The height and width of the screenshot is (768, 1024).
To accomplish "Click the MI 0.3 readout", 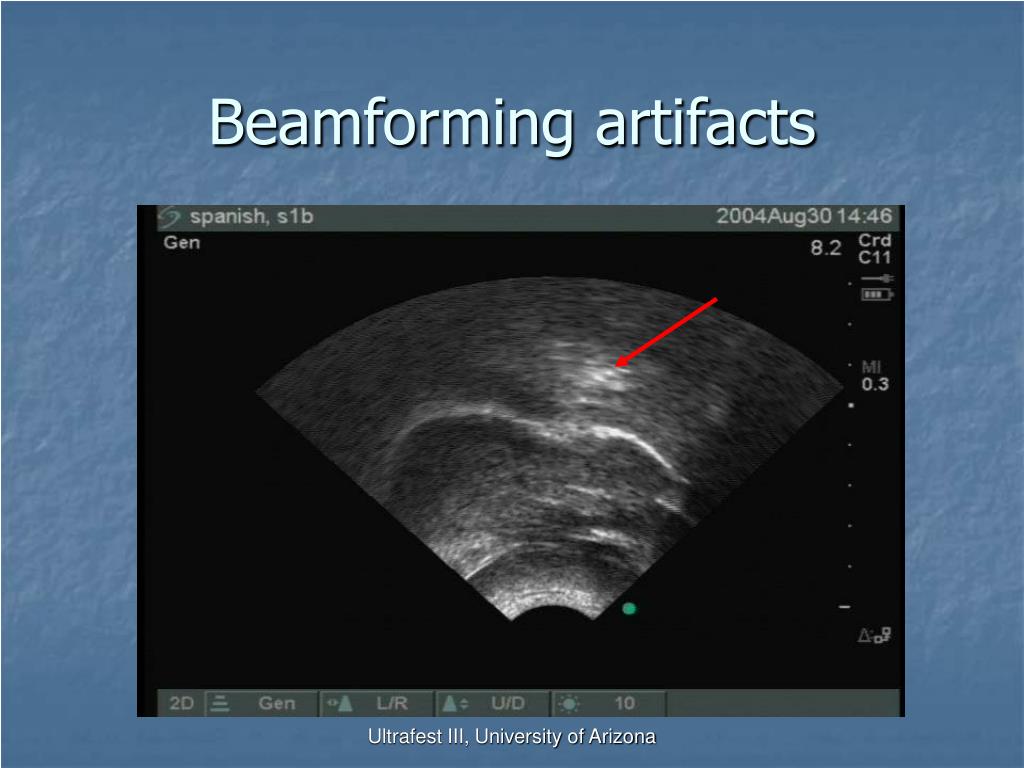I will 874,376.
